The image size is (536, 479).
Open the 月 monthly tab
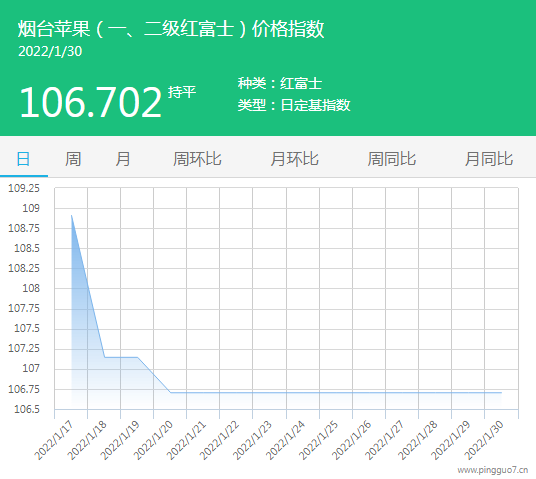123,159
